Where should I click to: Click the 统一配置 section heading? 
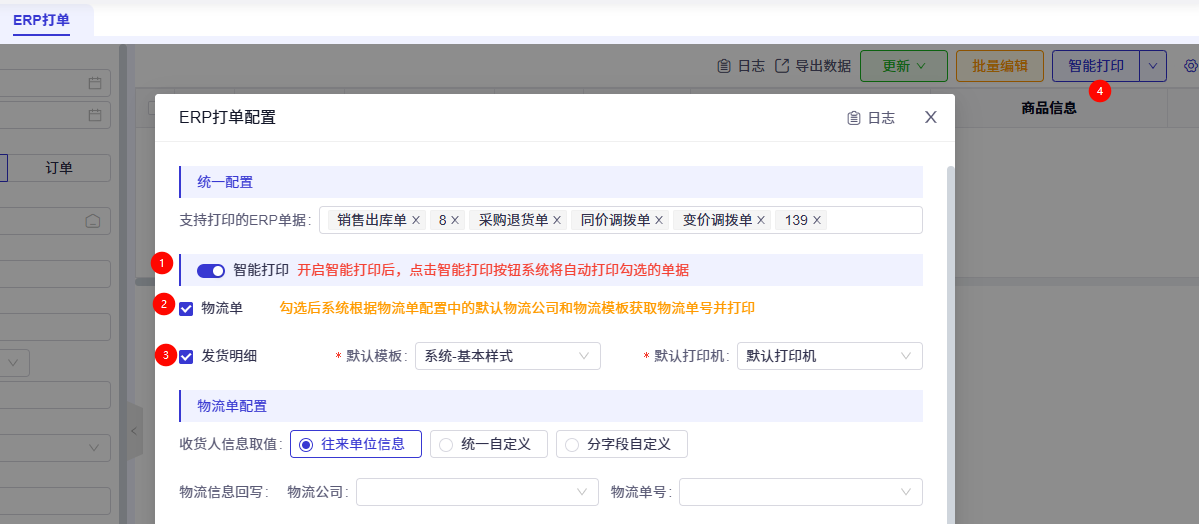[225, 182]
